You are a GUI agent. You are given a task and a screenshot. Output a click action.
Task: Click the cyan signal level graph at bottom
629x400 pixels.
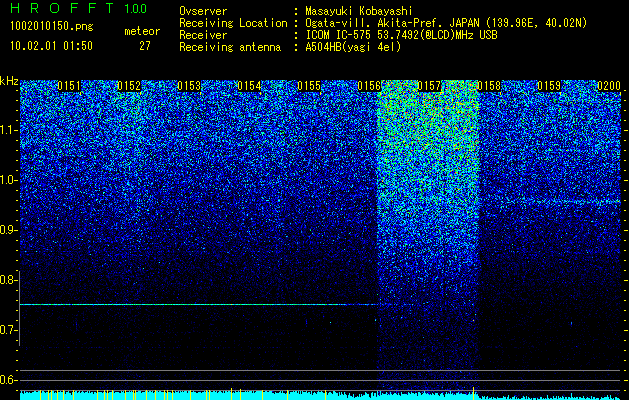pos(321,395)
